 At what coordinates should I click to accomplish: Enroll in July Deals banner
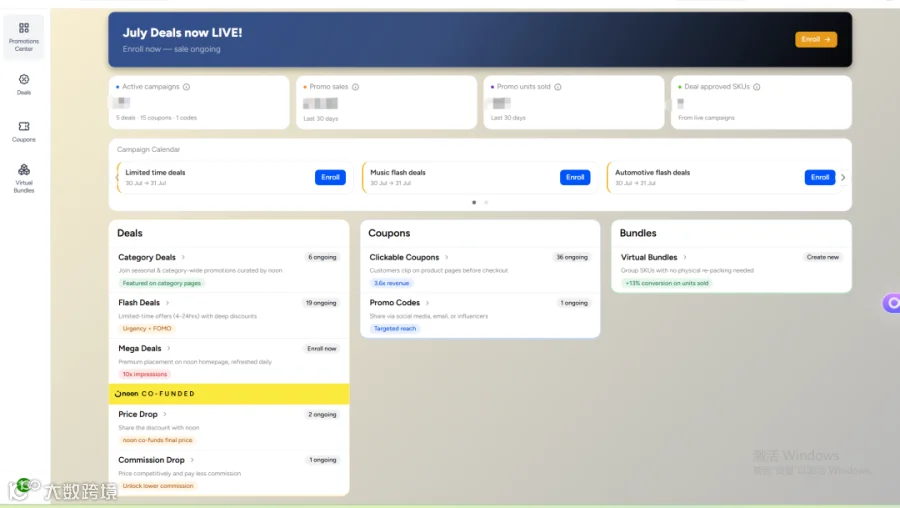[816, 39]
